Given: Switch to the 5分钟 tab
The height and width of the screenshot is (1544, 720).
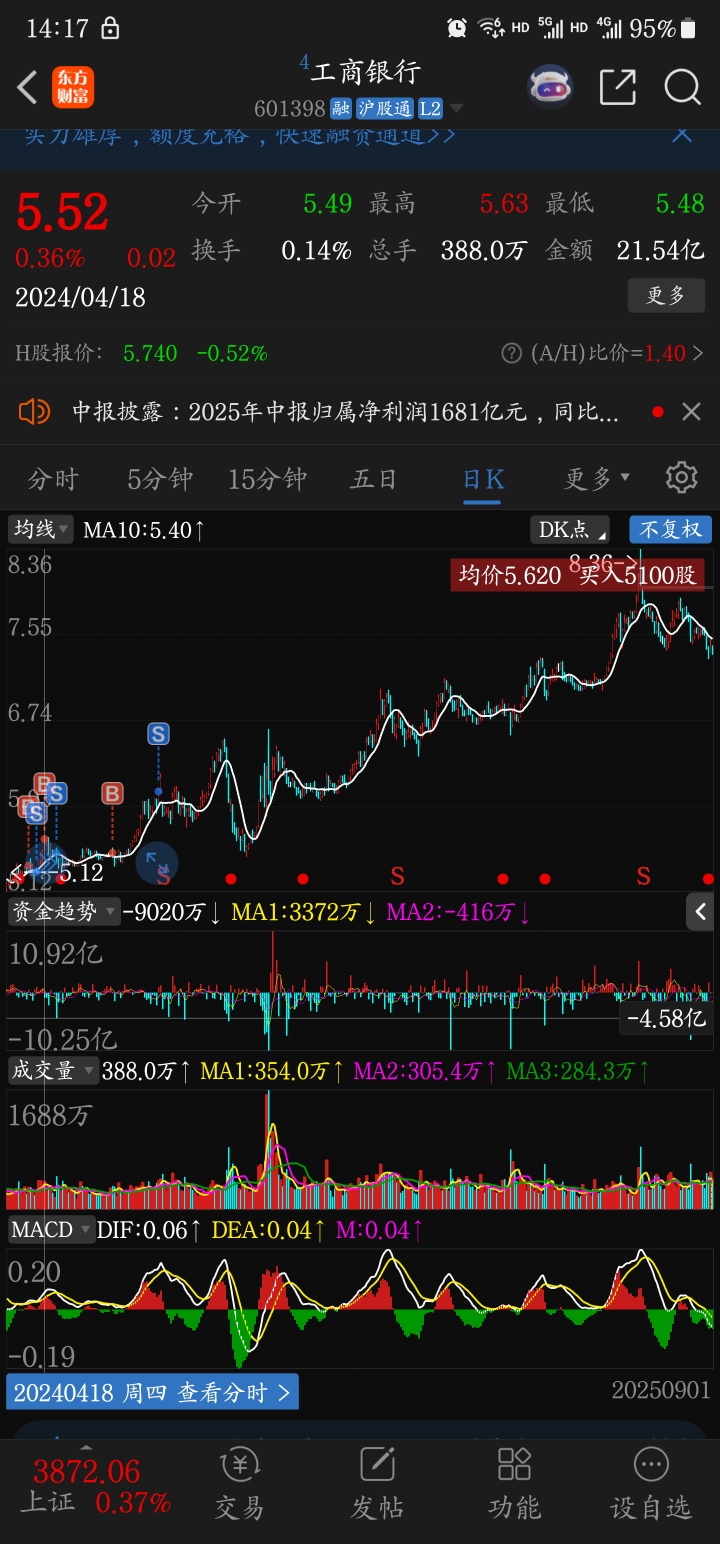Looking at the screenshot, I should coord(160,479).
